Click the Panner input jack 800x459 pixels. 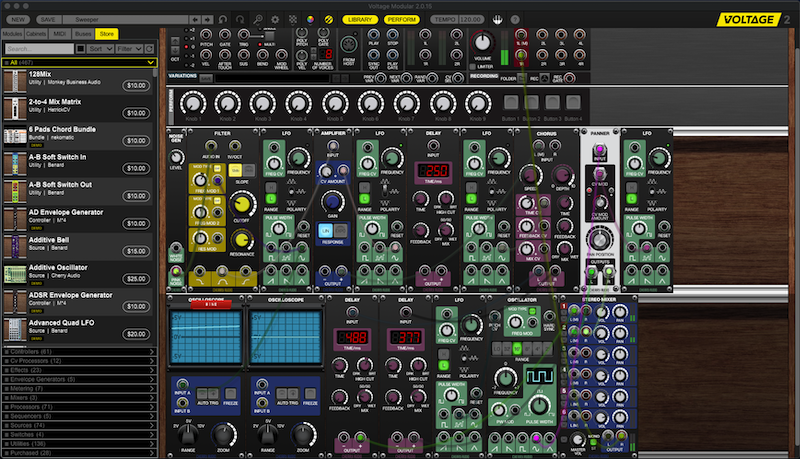[x=599, y=150]
